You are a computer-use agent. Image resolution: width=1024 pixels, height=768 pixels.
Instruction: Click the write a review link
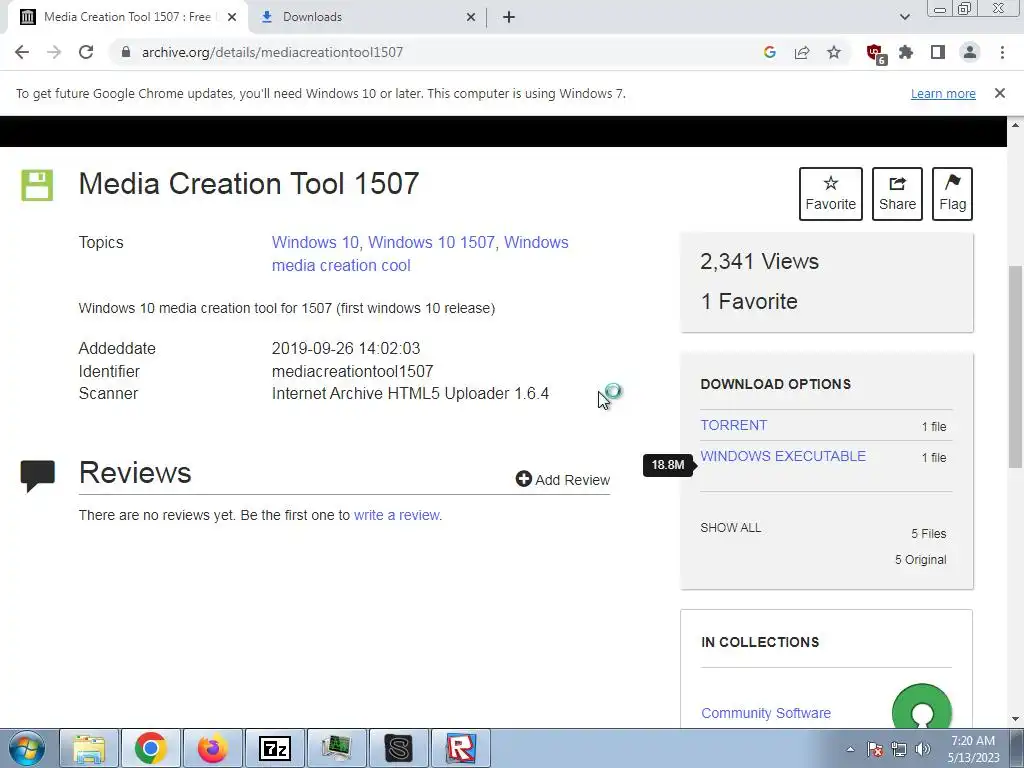click(x=396, y=515)
